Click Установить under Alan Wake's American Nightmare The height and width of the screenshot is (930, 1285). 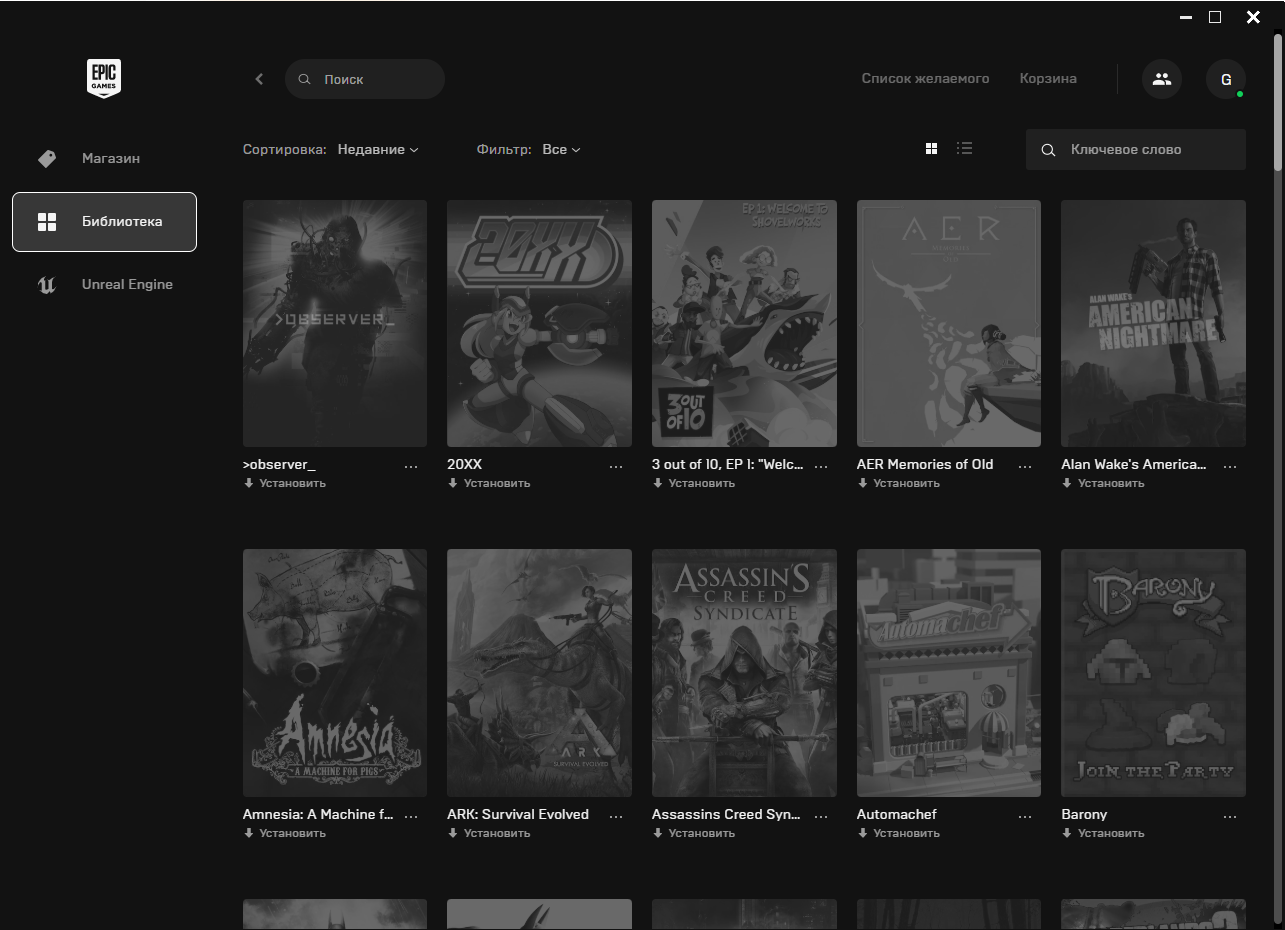click(x=1103, y=483)
